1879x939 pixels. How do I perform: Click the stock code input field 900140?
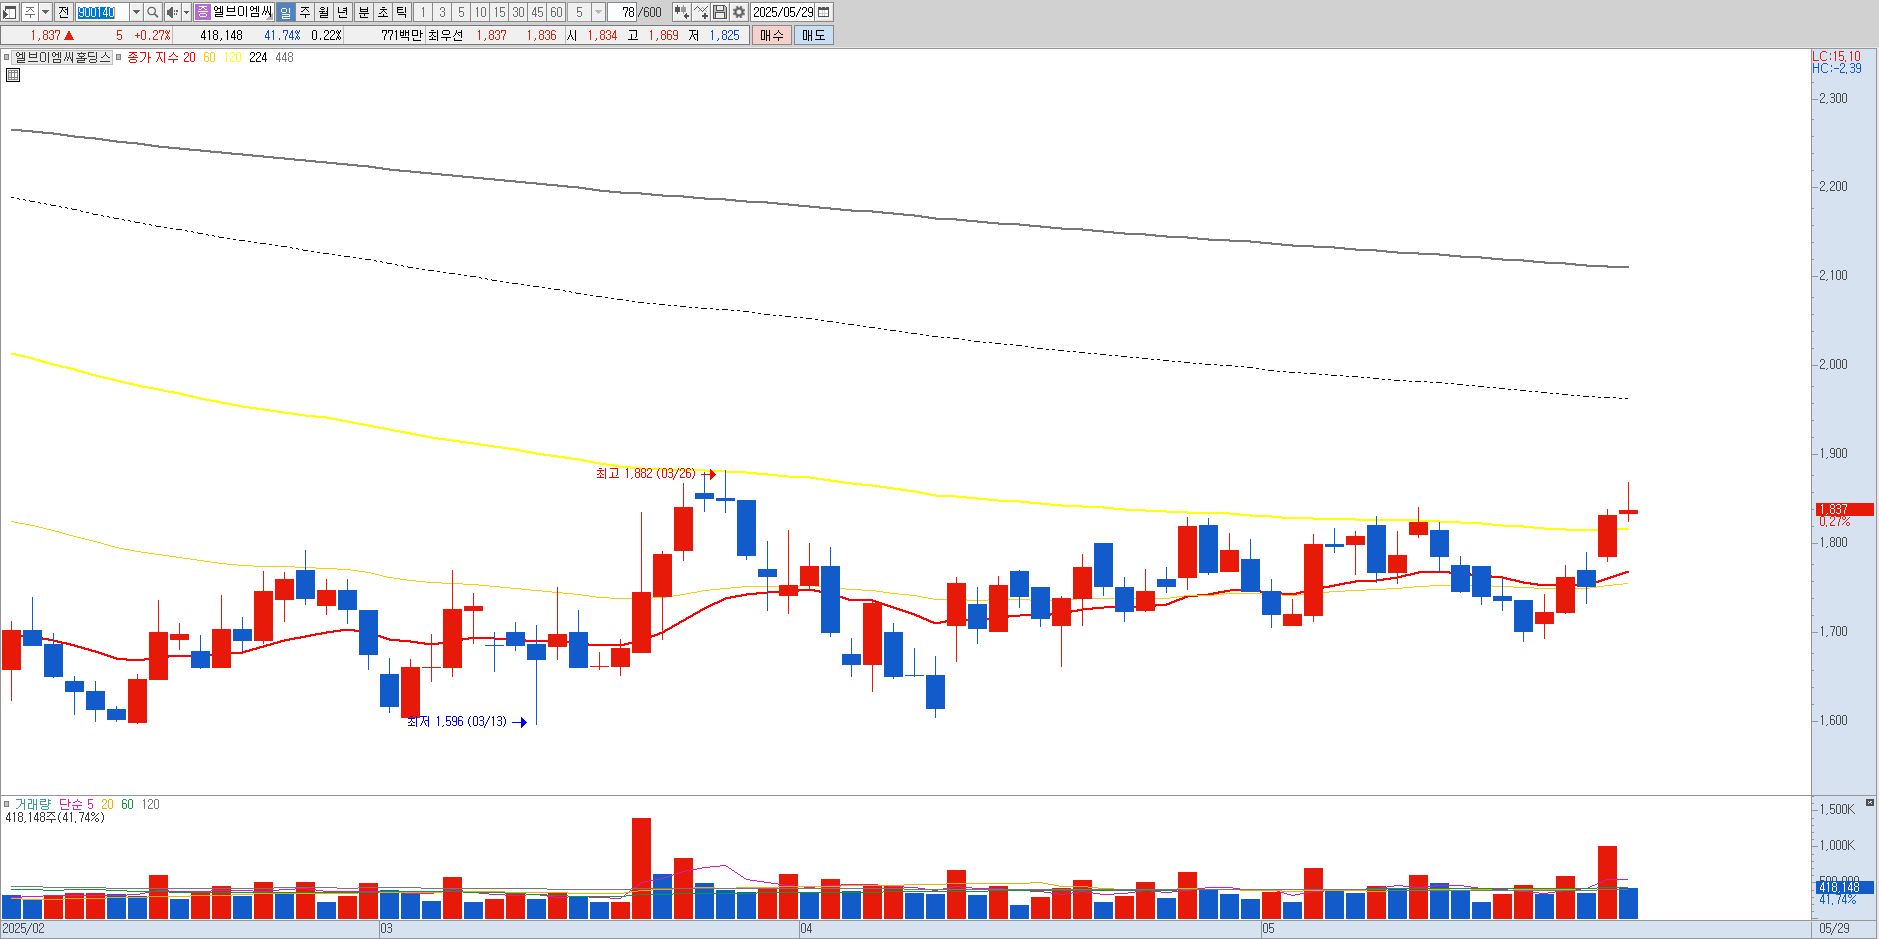tap(102, 12)
